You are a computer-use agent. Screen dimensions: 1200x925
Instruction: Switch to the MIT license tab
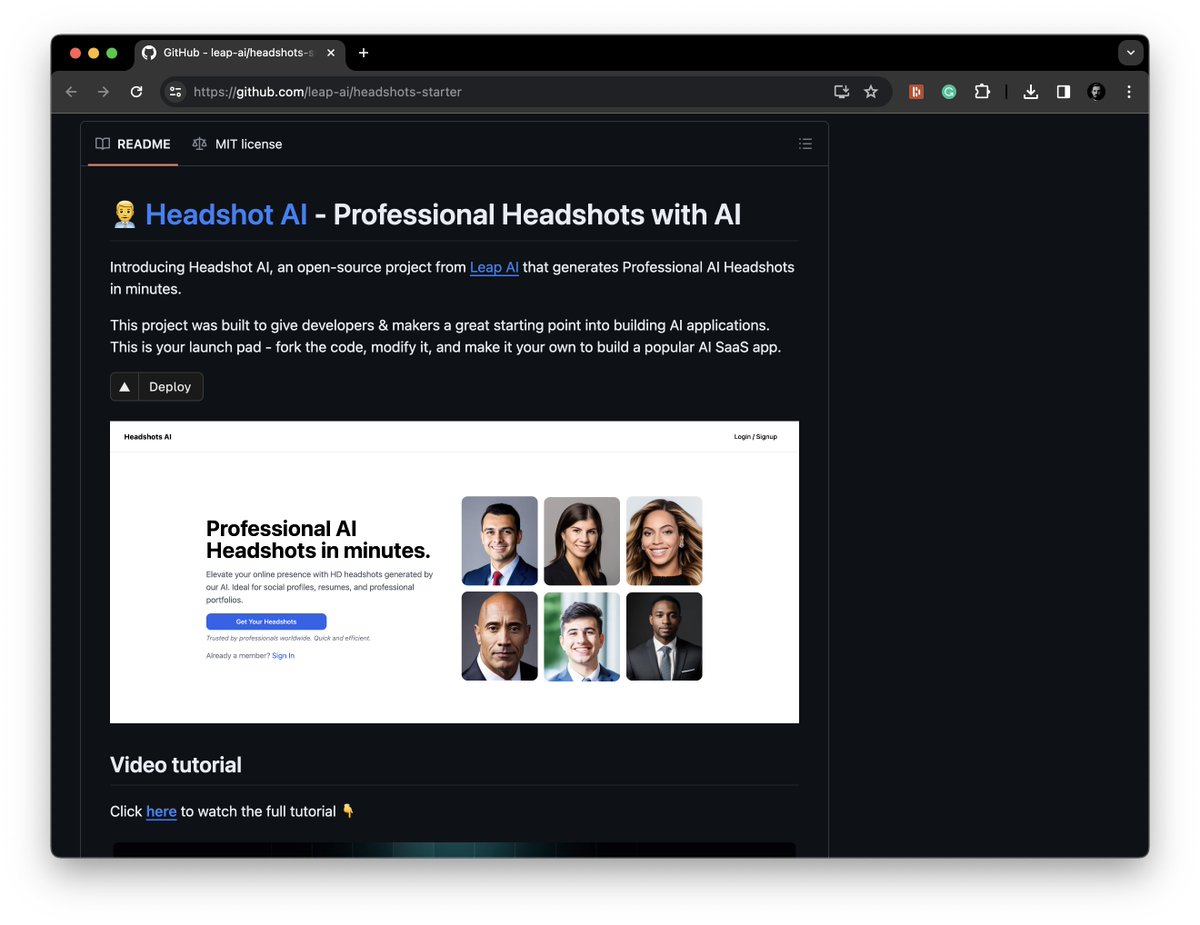tap(237, 144)
